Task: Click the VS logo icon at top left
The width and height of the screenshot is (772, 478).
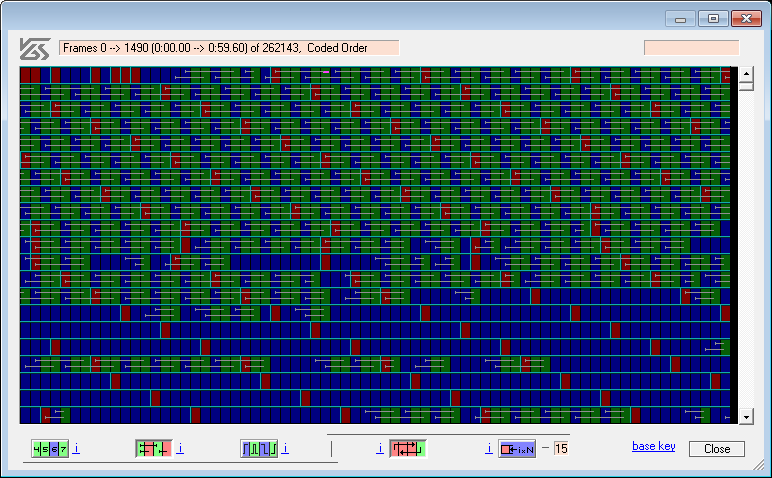Action: [35, 48]
